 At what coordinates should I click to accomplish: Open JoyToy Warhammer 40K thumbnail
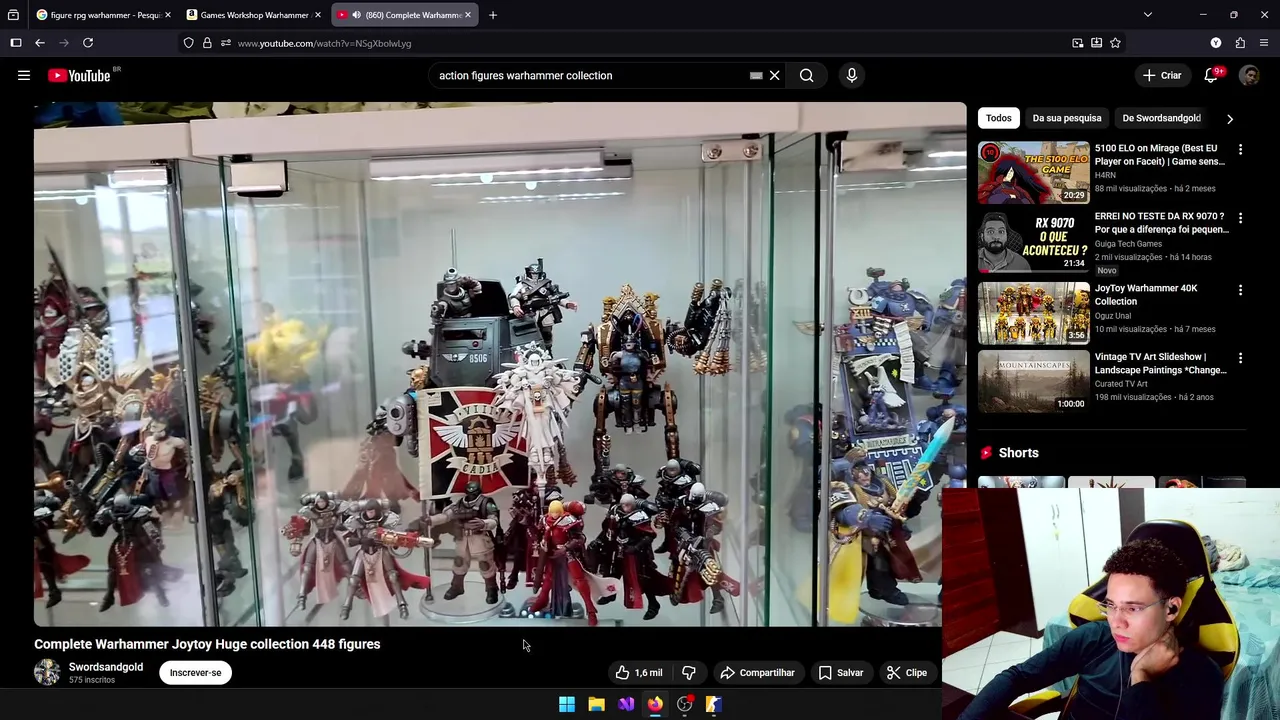point(1033,313)
